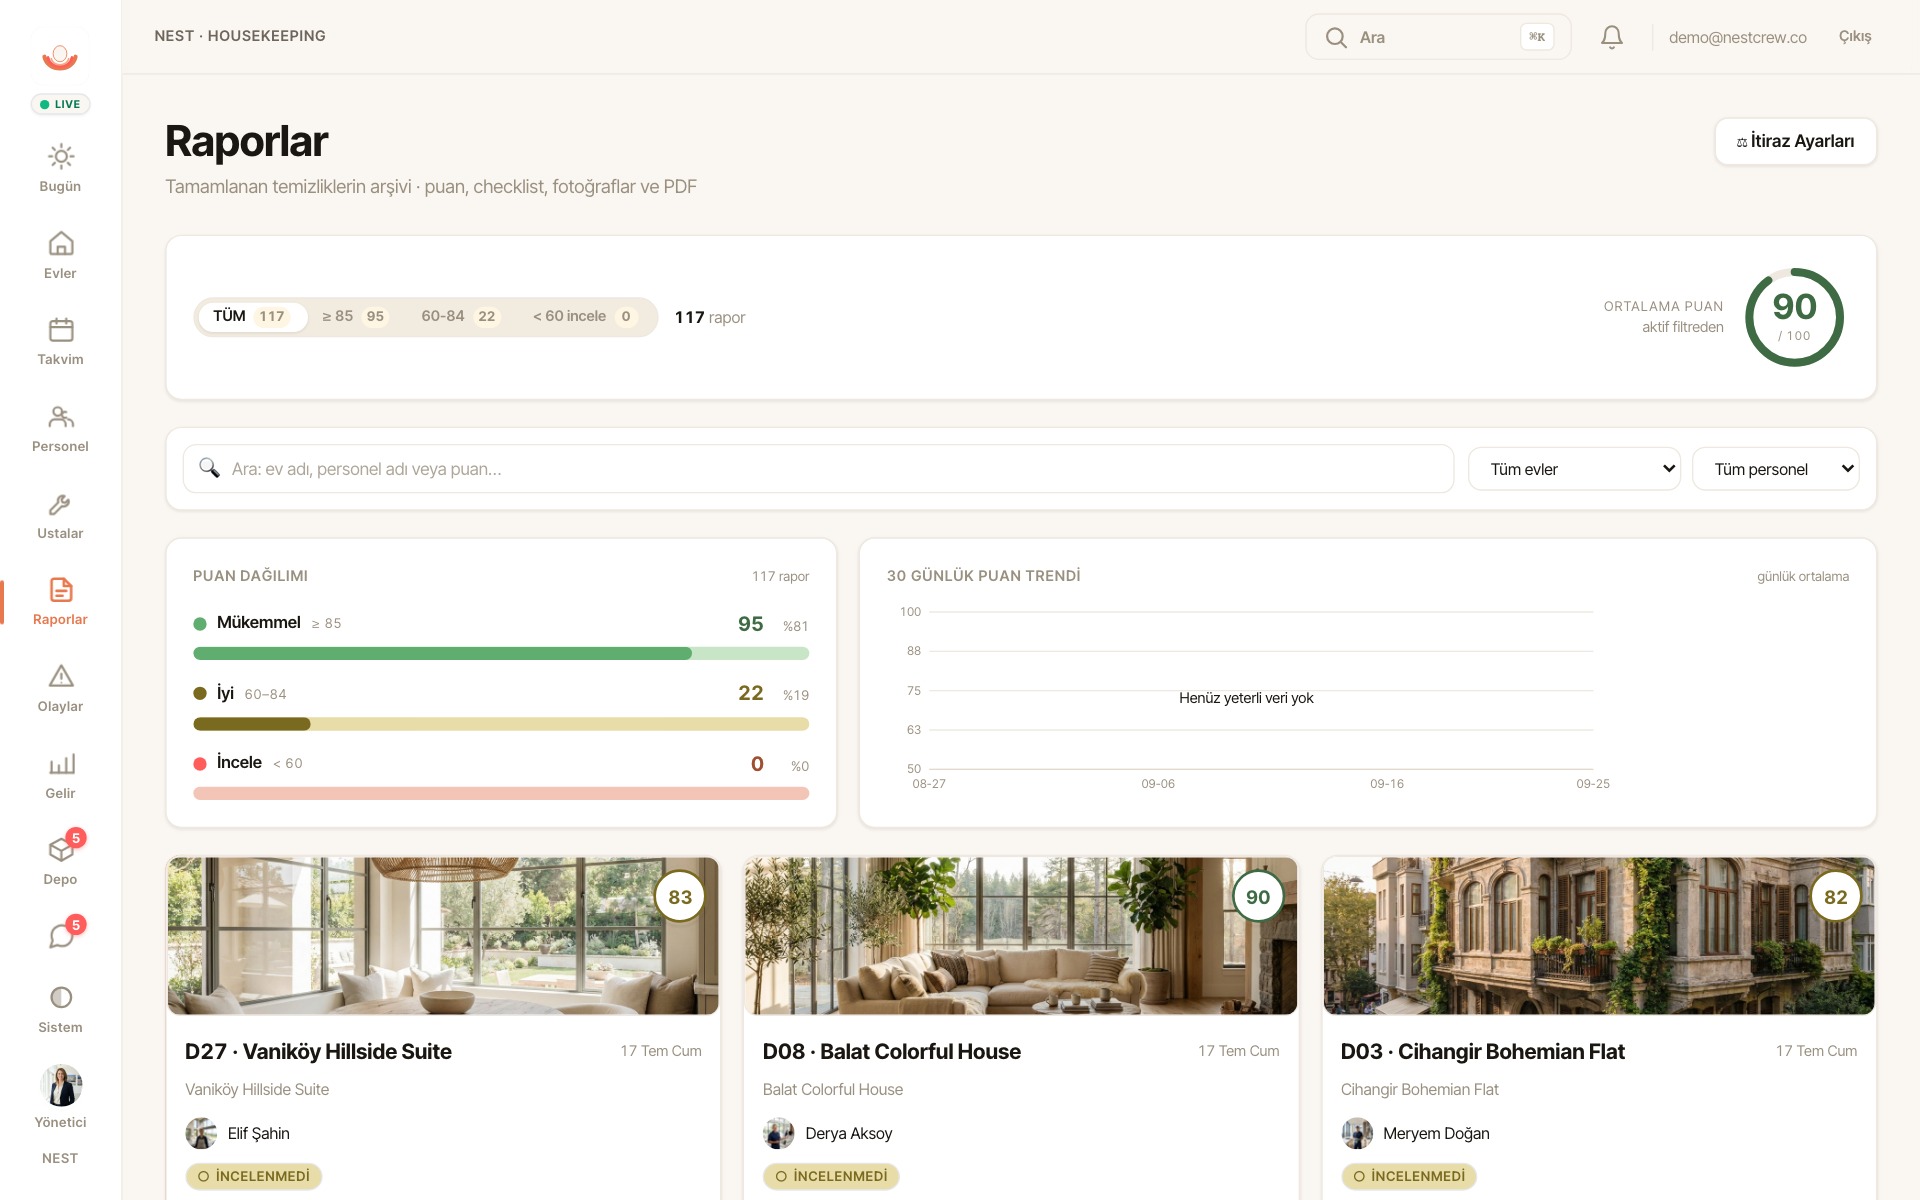Open the Personel section
The width and height of the screenshot is (1920, 1200).
coord(61,429)
